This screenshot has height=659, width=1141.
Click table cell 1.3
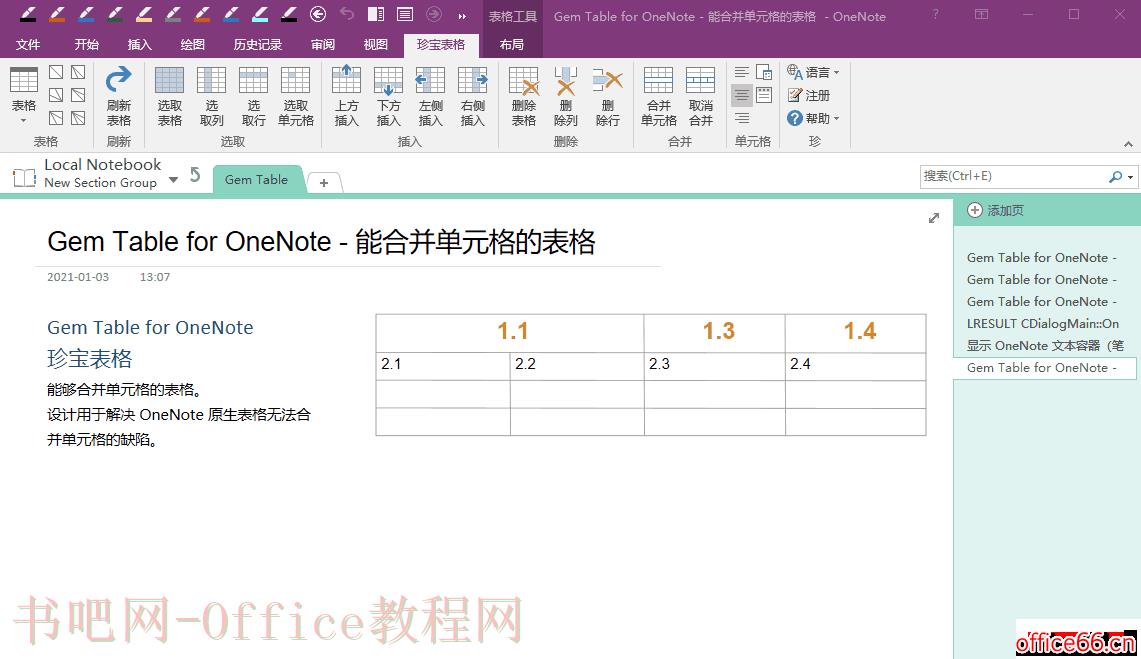715,332
